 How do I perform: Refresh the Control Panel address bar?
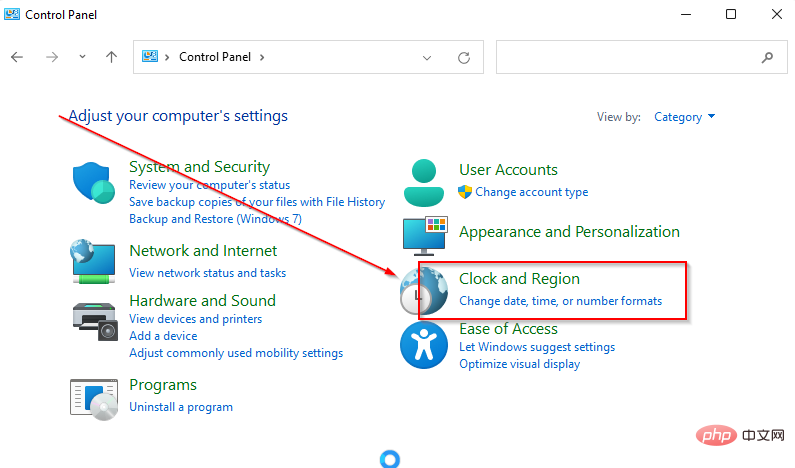coord(463,58)
